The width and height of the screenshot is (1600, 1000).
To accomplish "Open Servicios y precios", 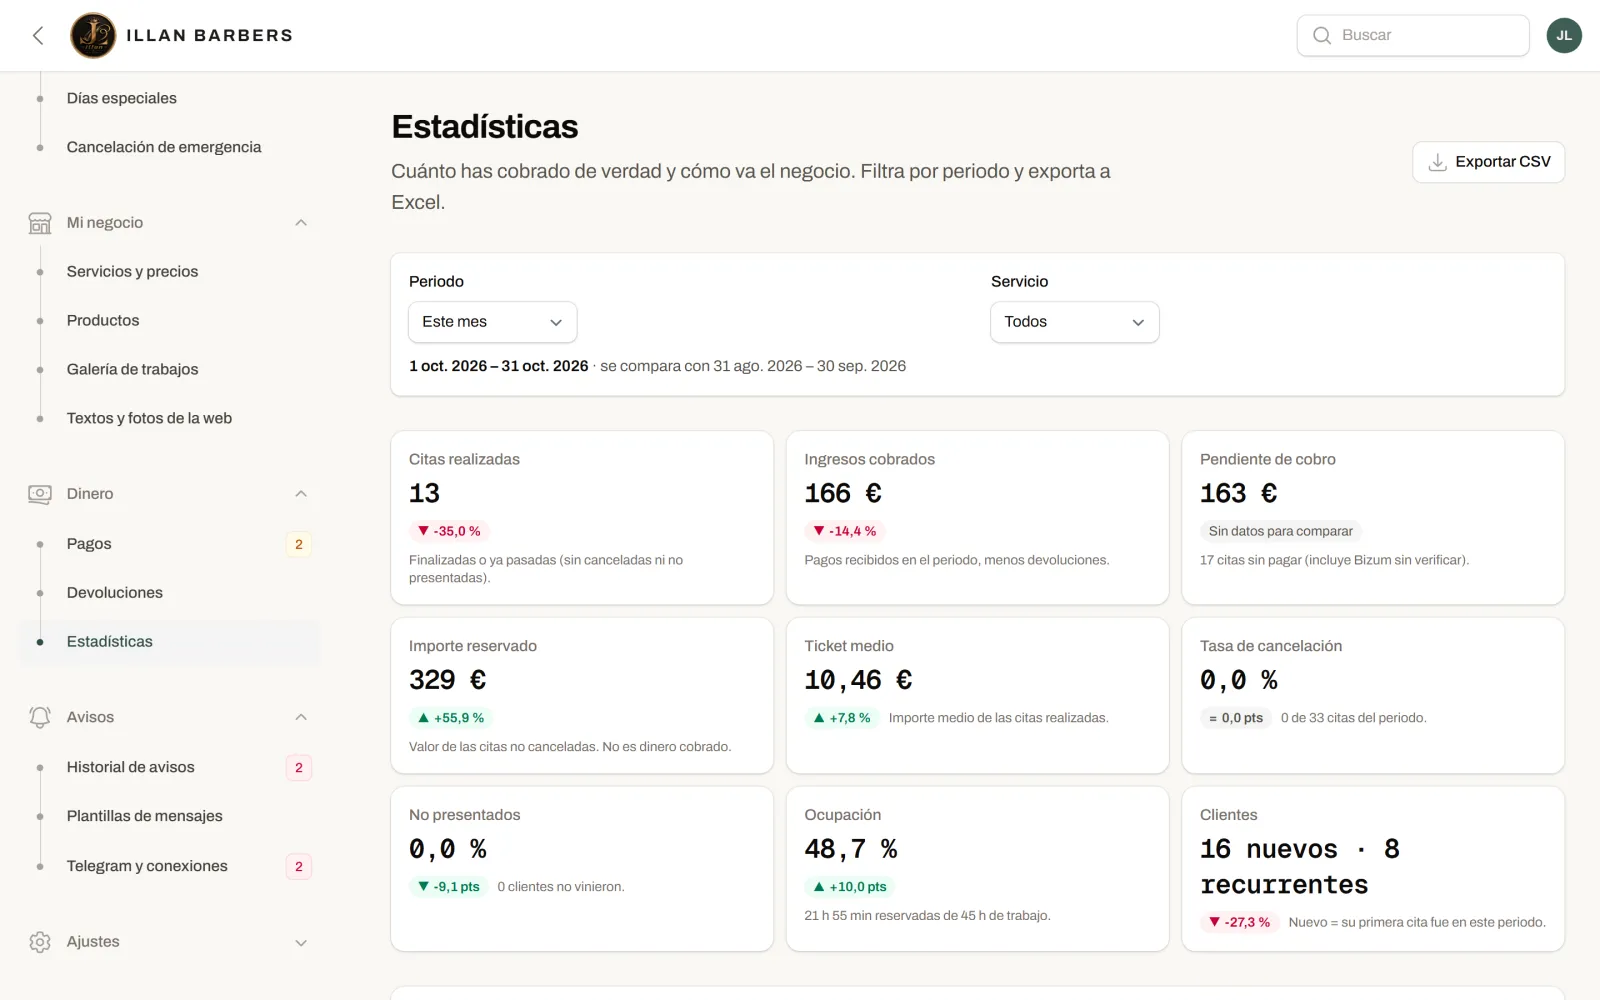I will click(x=132, y=272).
